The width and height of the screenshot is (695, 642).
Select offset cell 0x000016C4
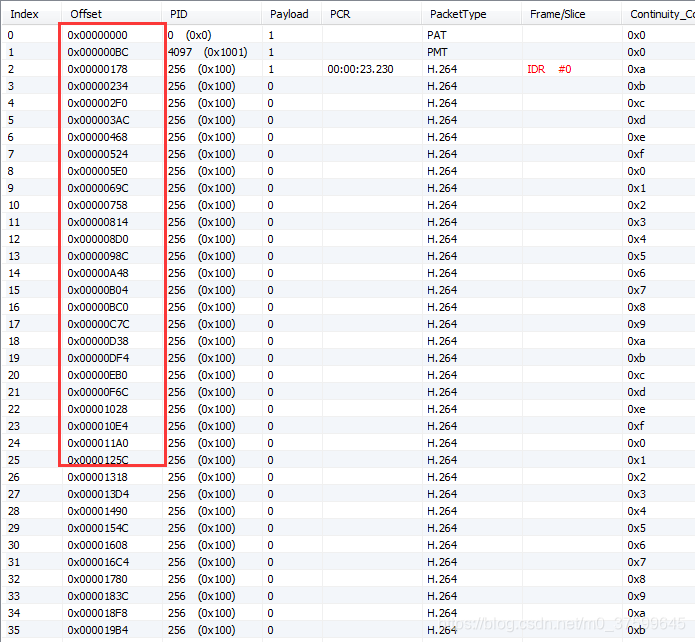(x=98, y=562)
